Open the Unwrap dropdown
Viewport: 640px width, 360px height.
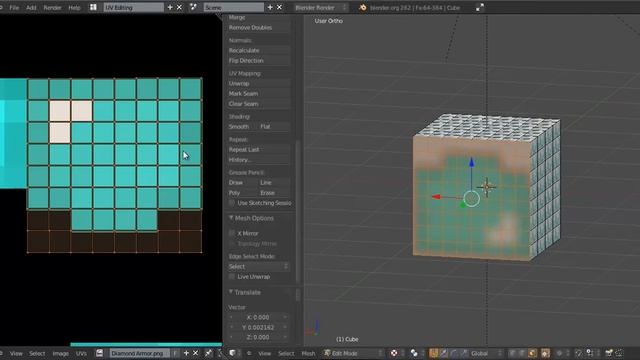tap(258, 83)
